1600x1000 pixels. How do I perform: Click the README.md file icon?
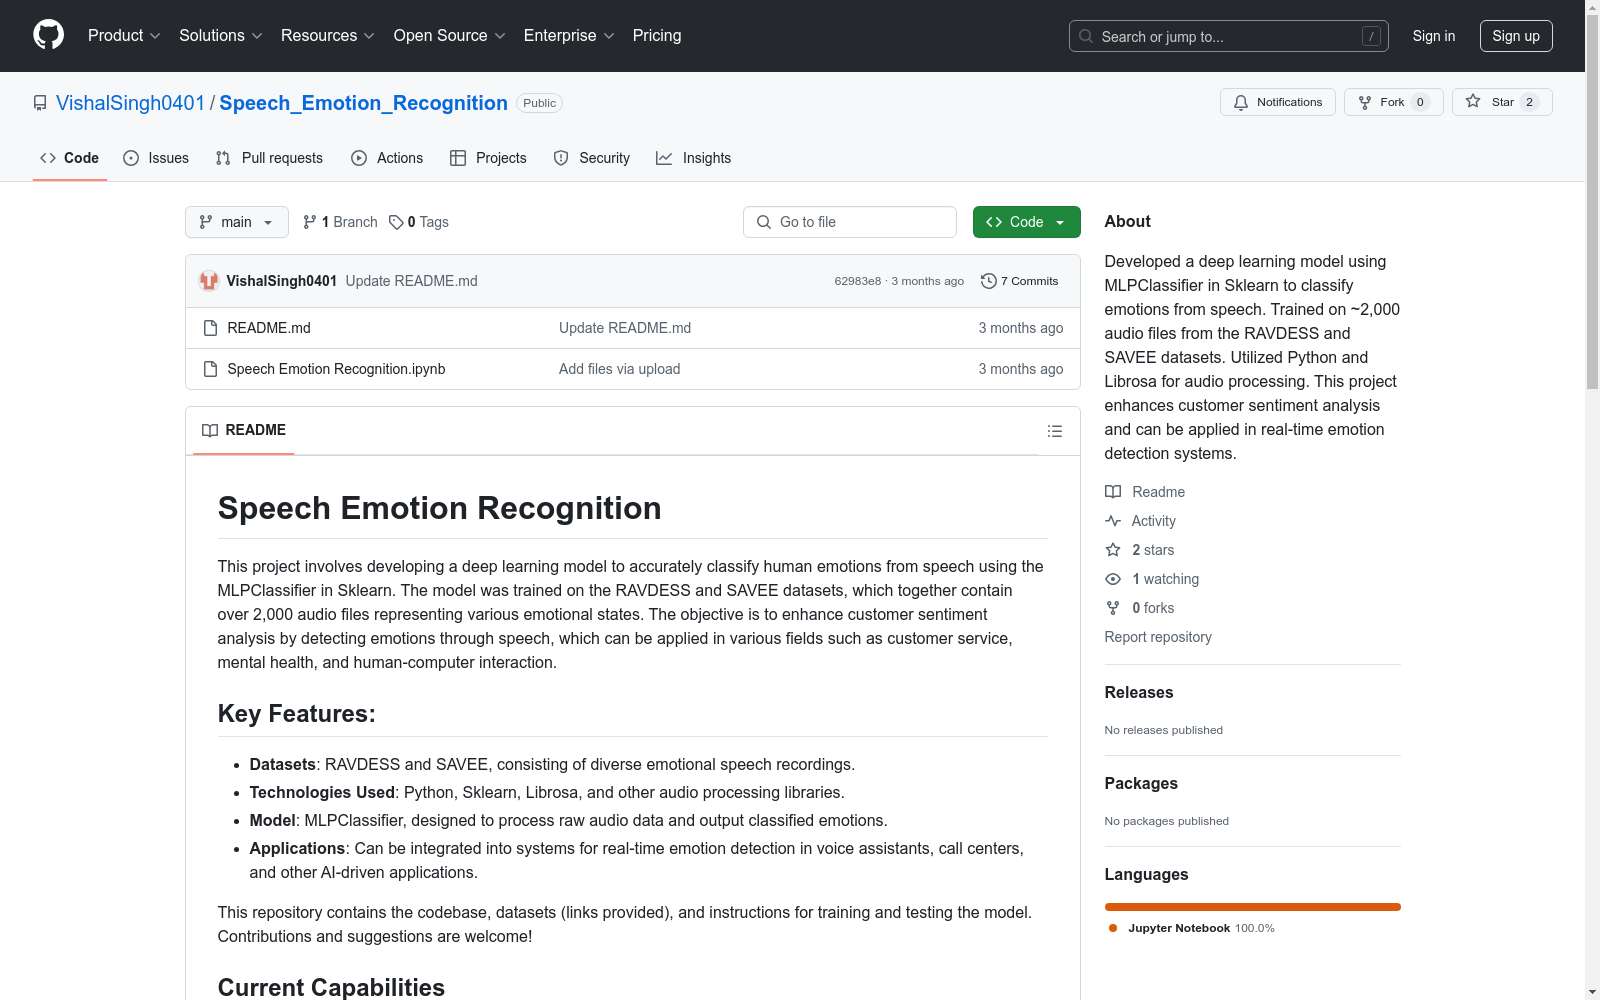click(x=210, y=328)
